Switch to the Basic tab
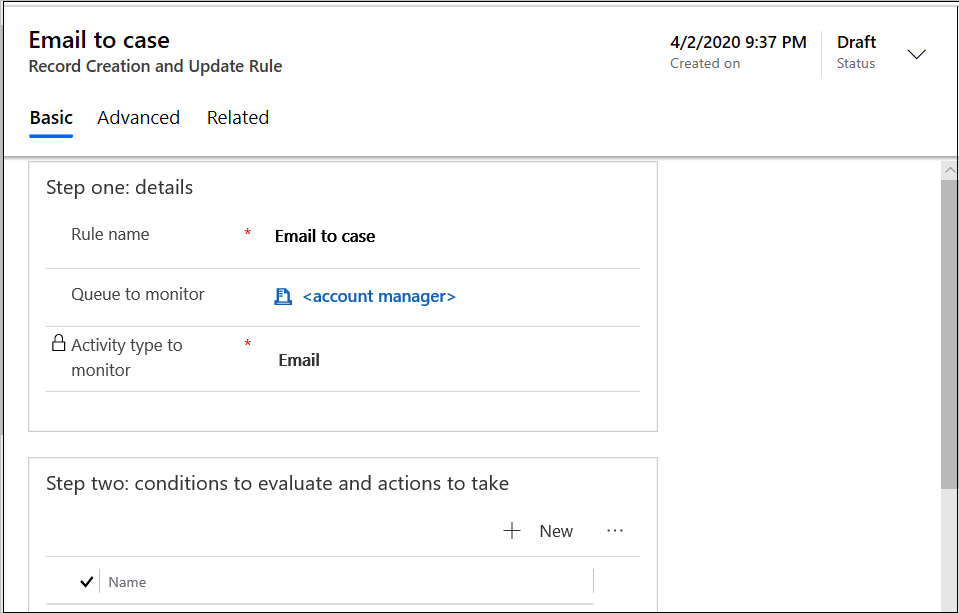The height and width of the screenshot is (613, 959). coord(51,117)
